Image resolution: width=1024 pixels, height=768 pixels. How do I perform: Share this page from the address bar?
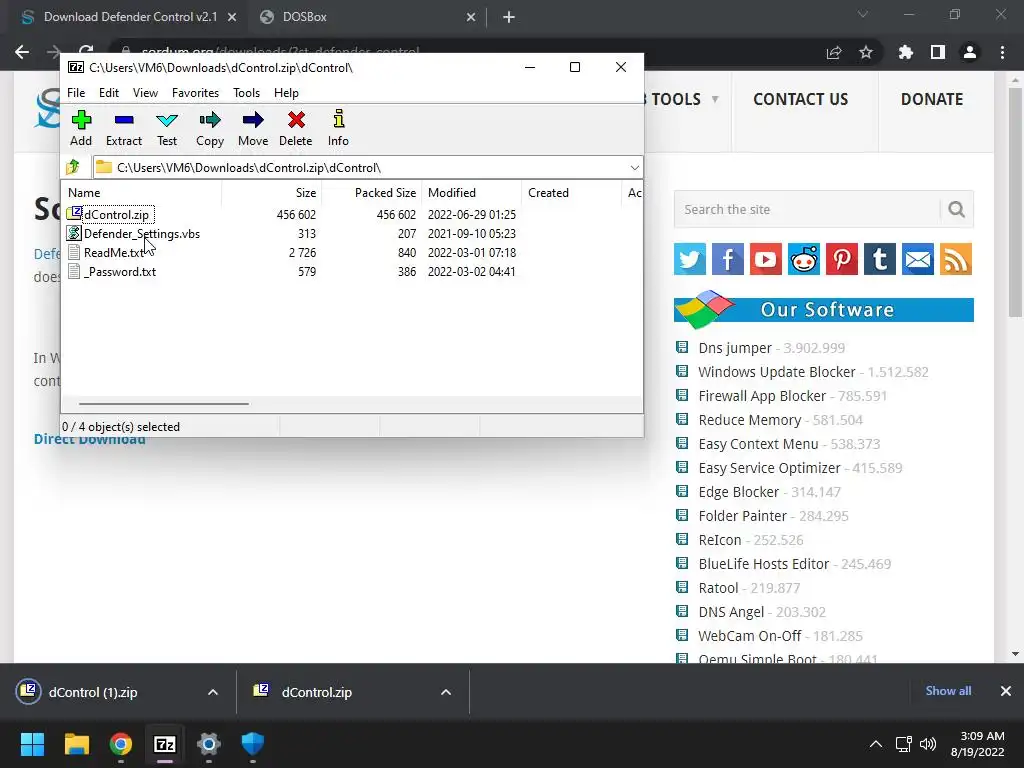click(x=834, y=52)
